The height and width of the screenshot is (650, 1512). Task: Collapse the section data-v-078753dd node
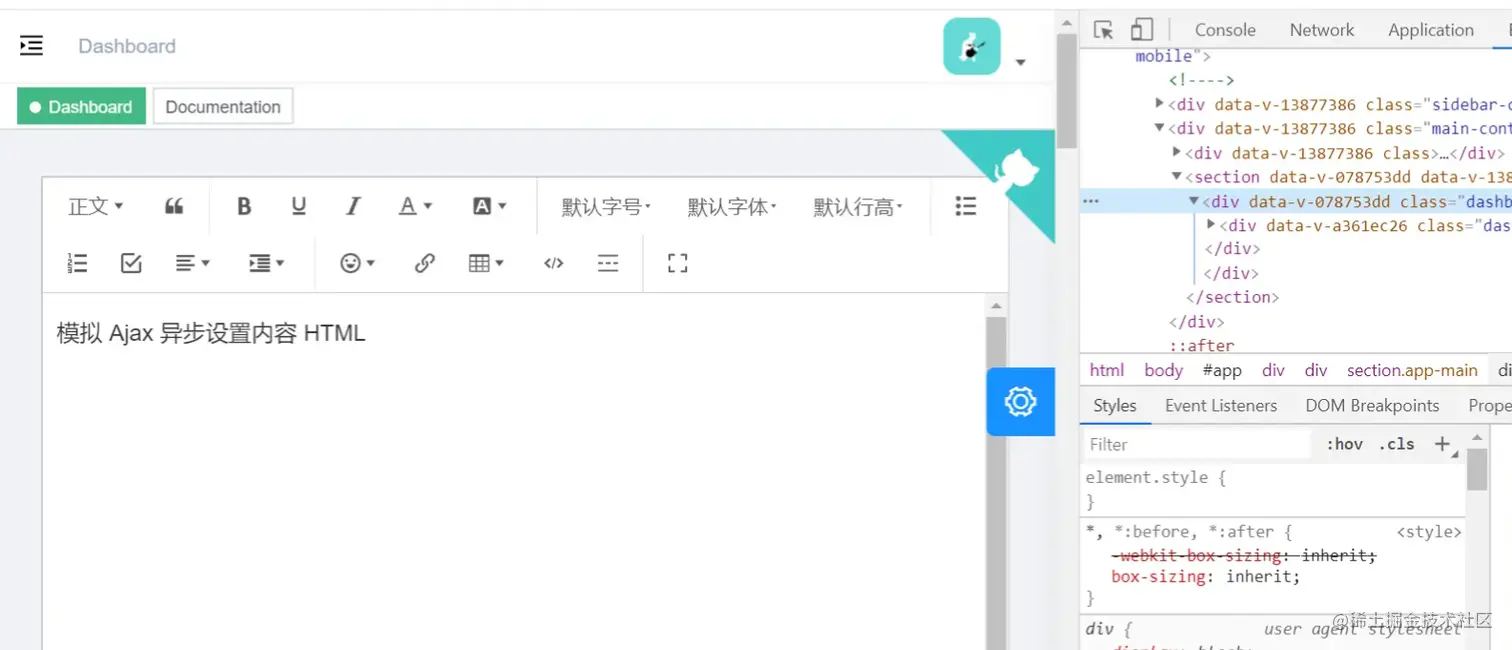pos(1178,176)
